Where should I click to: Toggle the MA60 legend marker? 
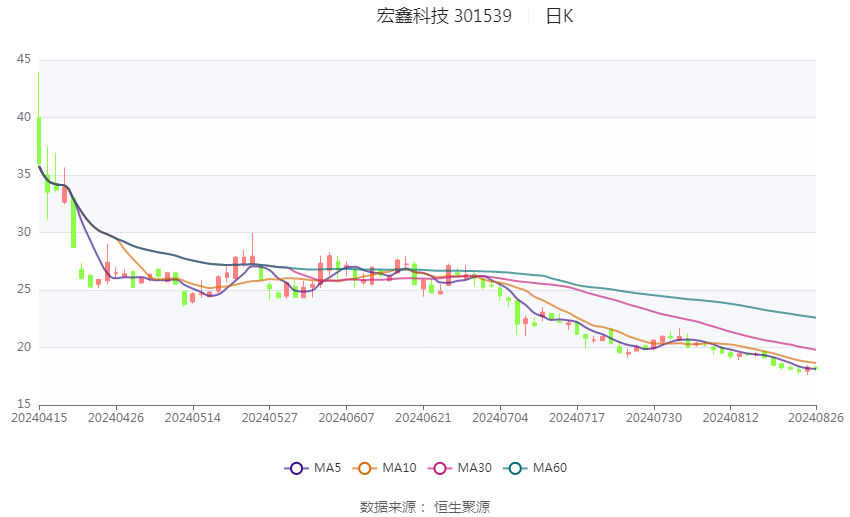pyautogui.click(x=515, y=468)
